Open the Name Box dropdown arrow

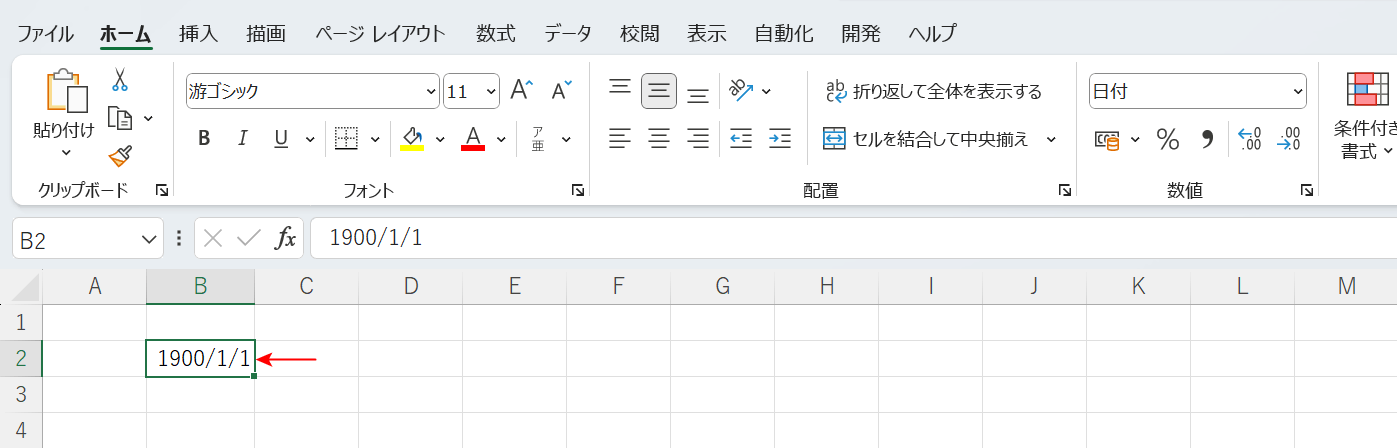point(149,238)
